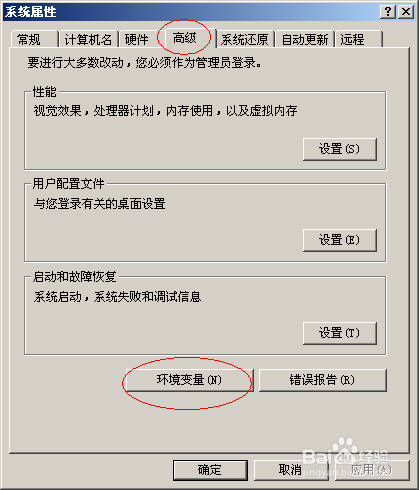Switch to the 常规 tab
The image size is (419, 490).
(x=33, y=40)
